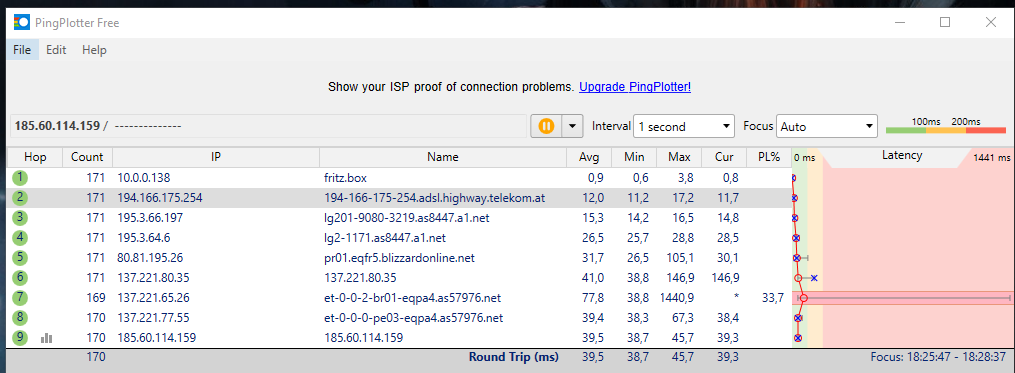Image resolution: width=1015 pixels, height=373 pixels.
Task: Click the hop 5 green circle icon
Action: (21, 258)
